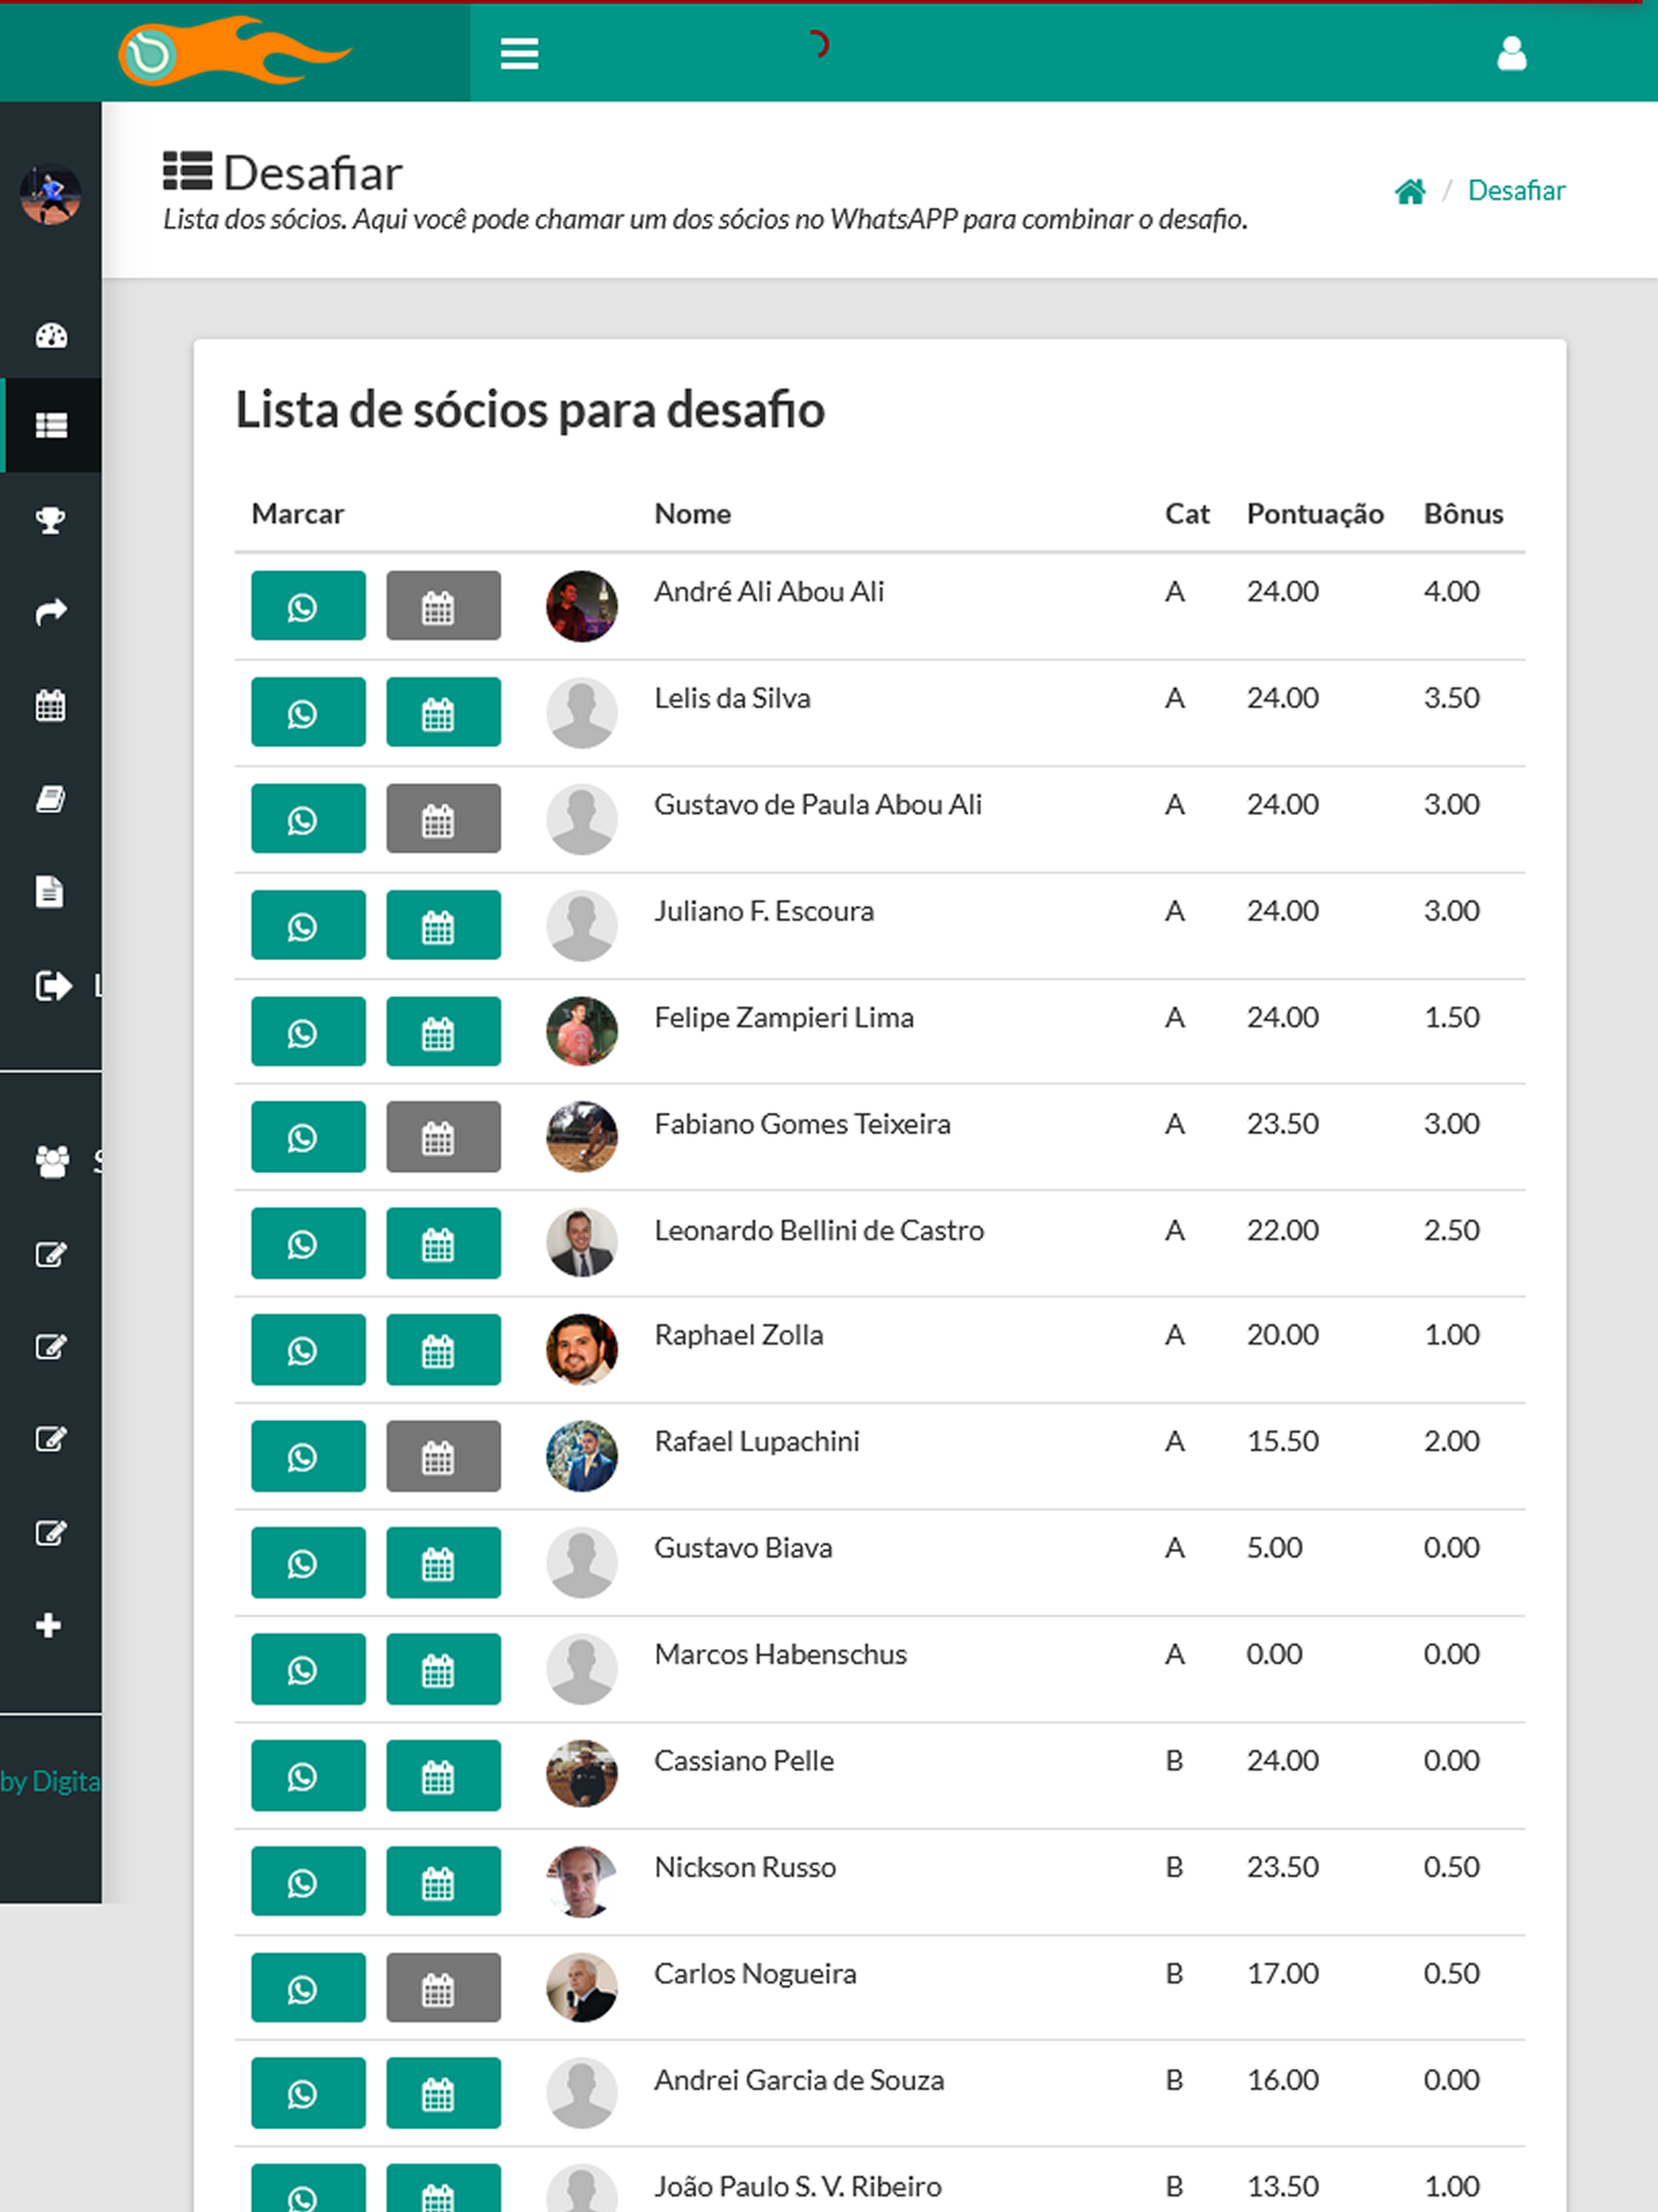Schedule with Andrei Garcia de Souza

444,2093
